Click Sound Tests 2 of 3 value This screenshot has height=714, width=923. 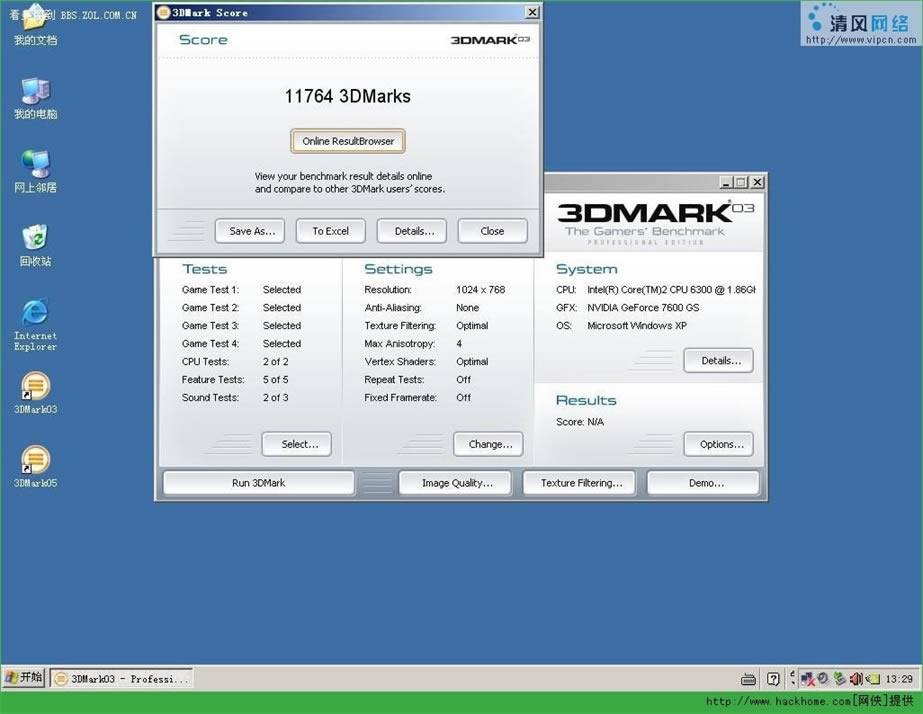click(x=275, y=398)
